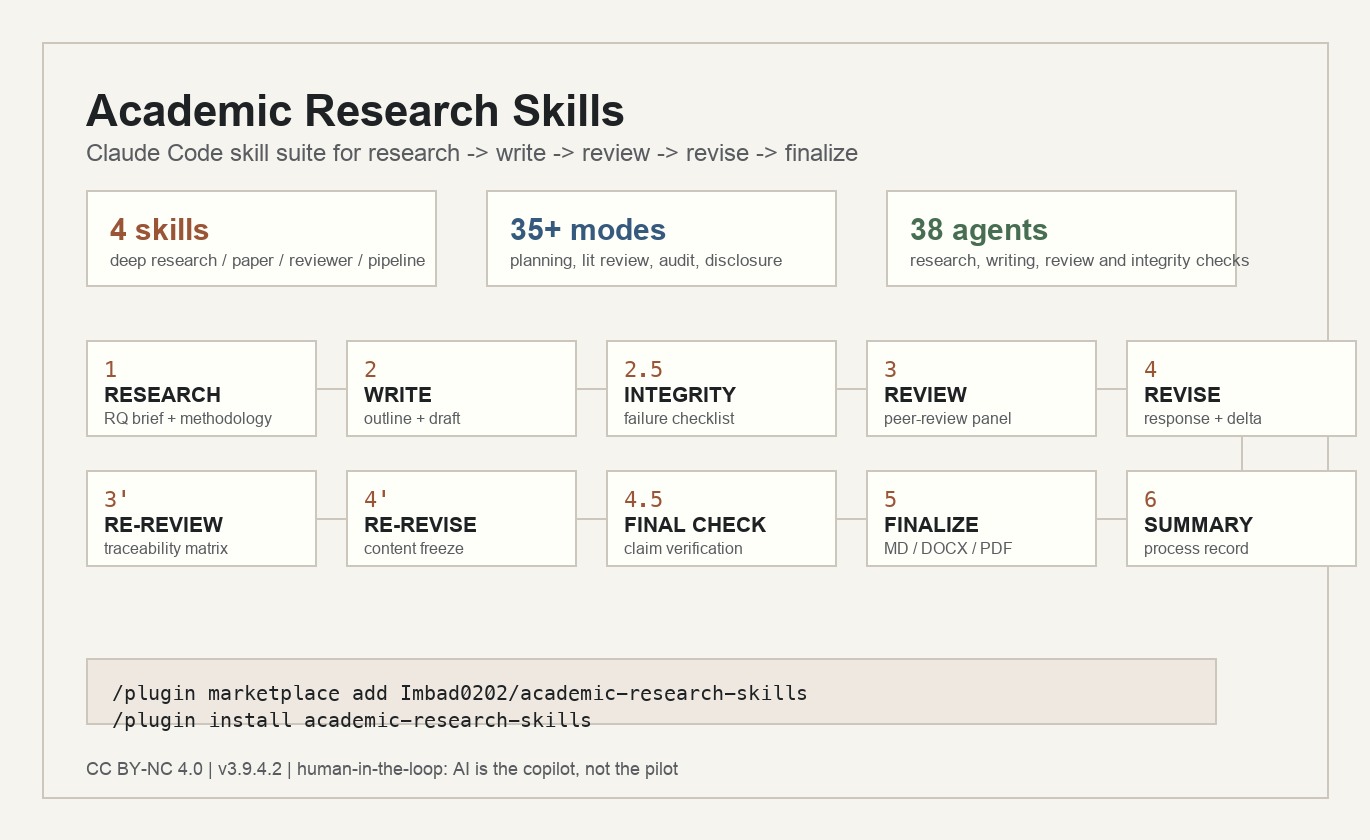Click 'outline + draft' caption

click(x=412, y=418)
